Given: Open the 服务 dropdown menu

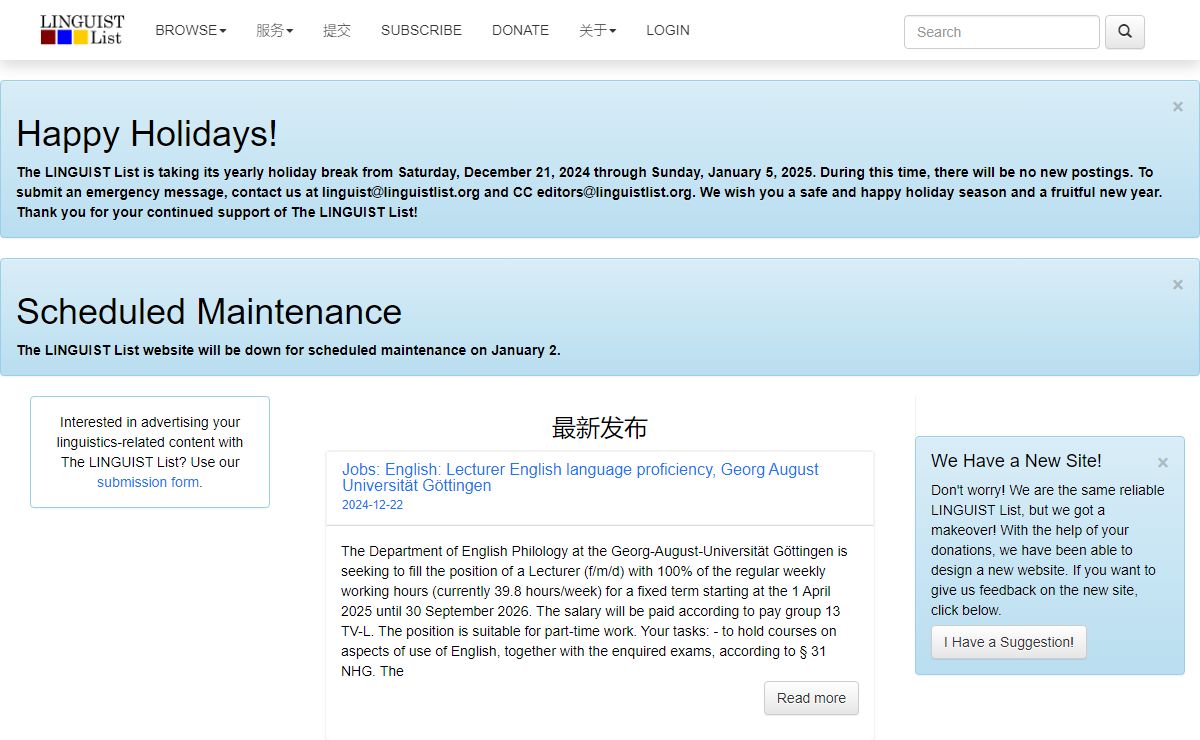Looking at the screenshot, I should [x=275, y=30].
